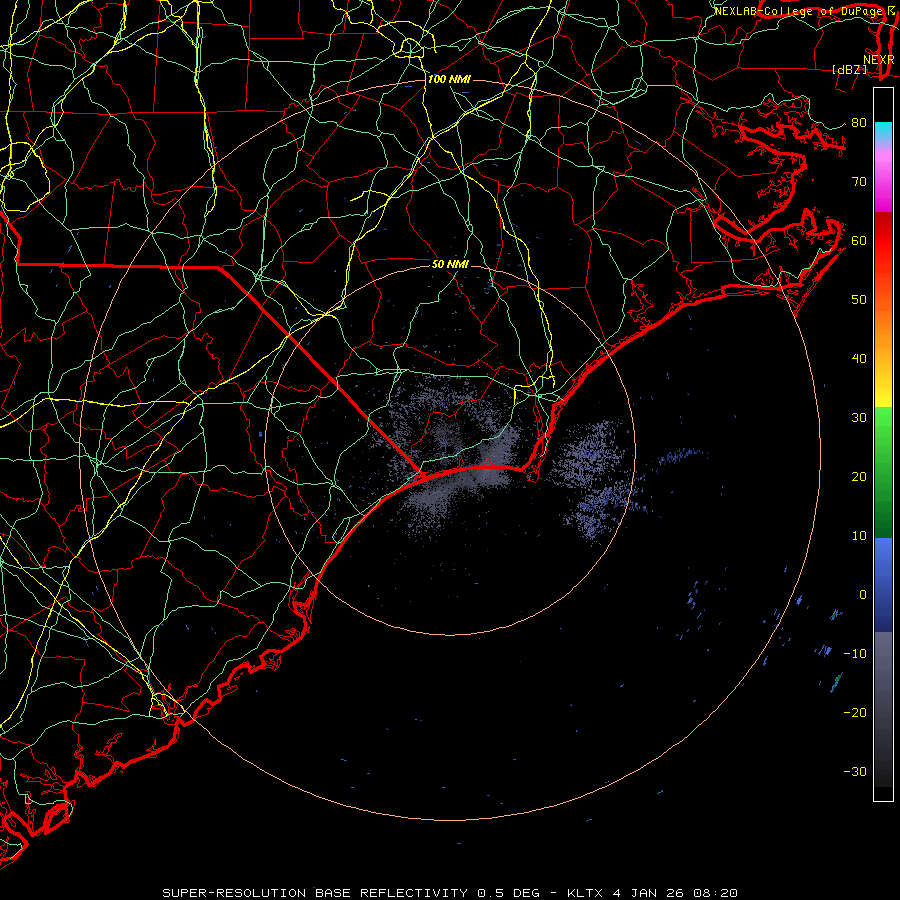
Task: Click the -10 value on the color scale
Action: [x=855, y=654]
